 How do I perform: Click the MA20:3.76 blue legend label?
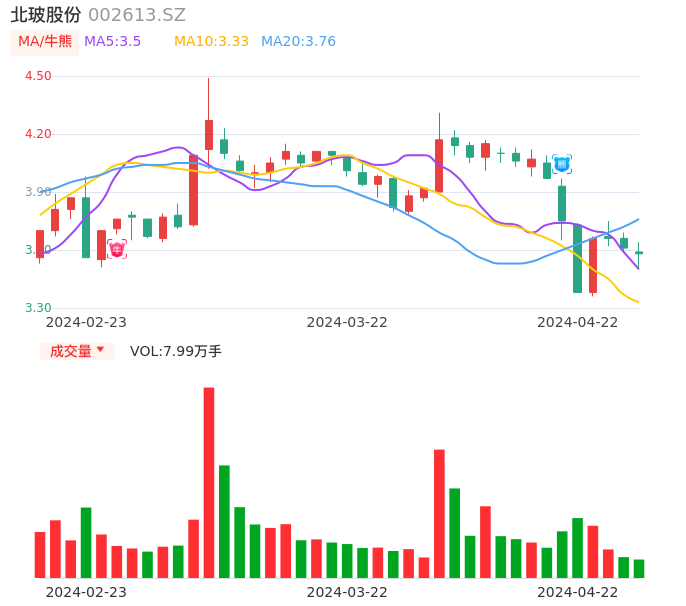point(298,41)
